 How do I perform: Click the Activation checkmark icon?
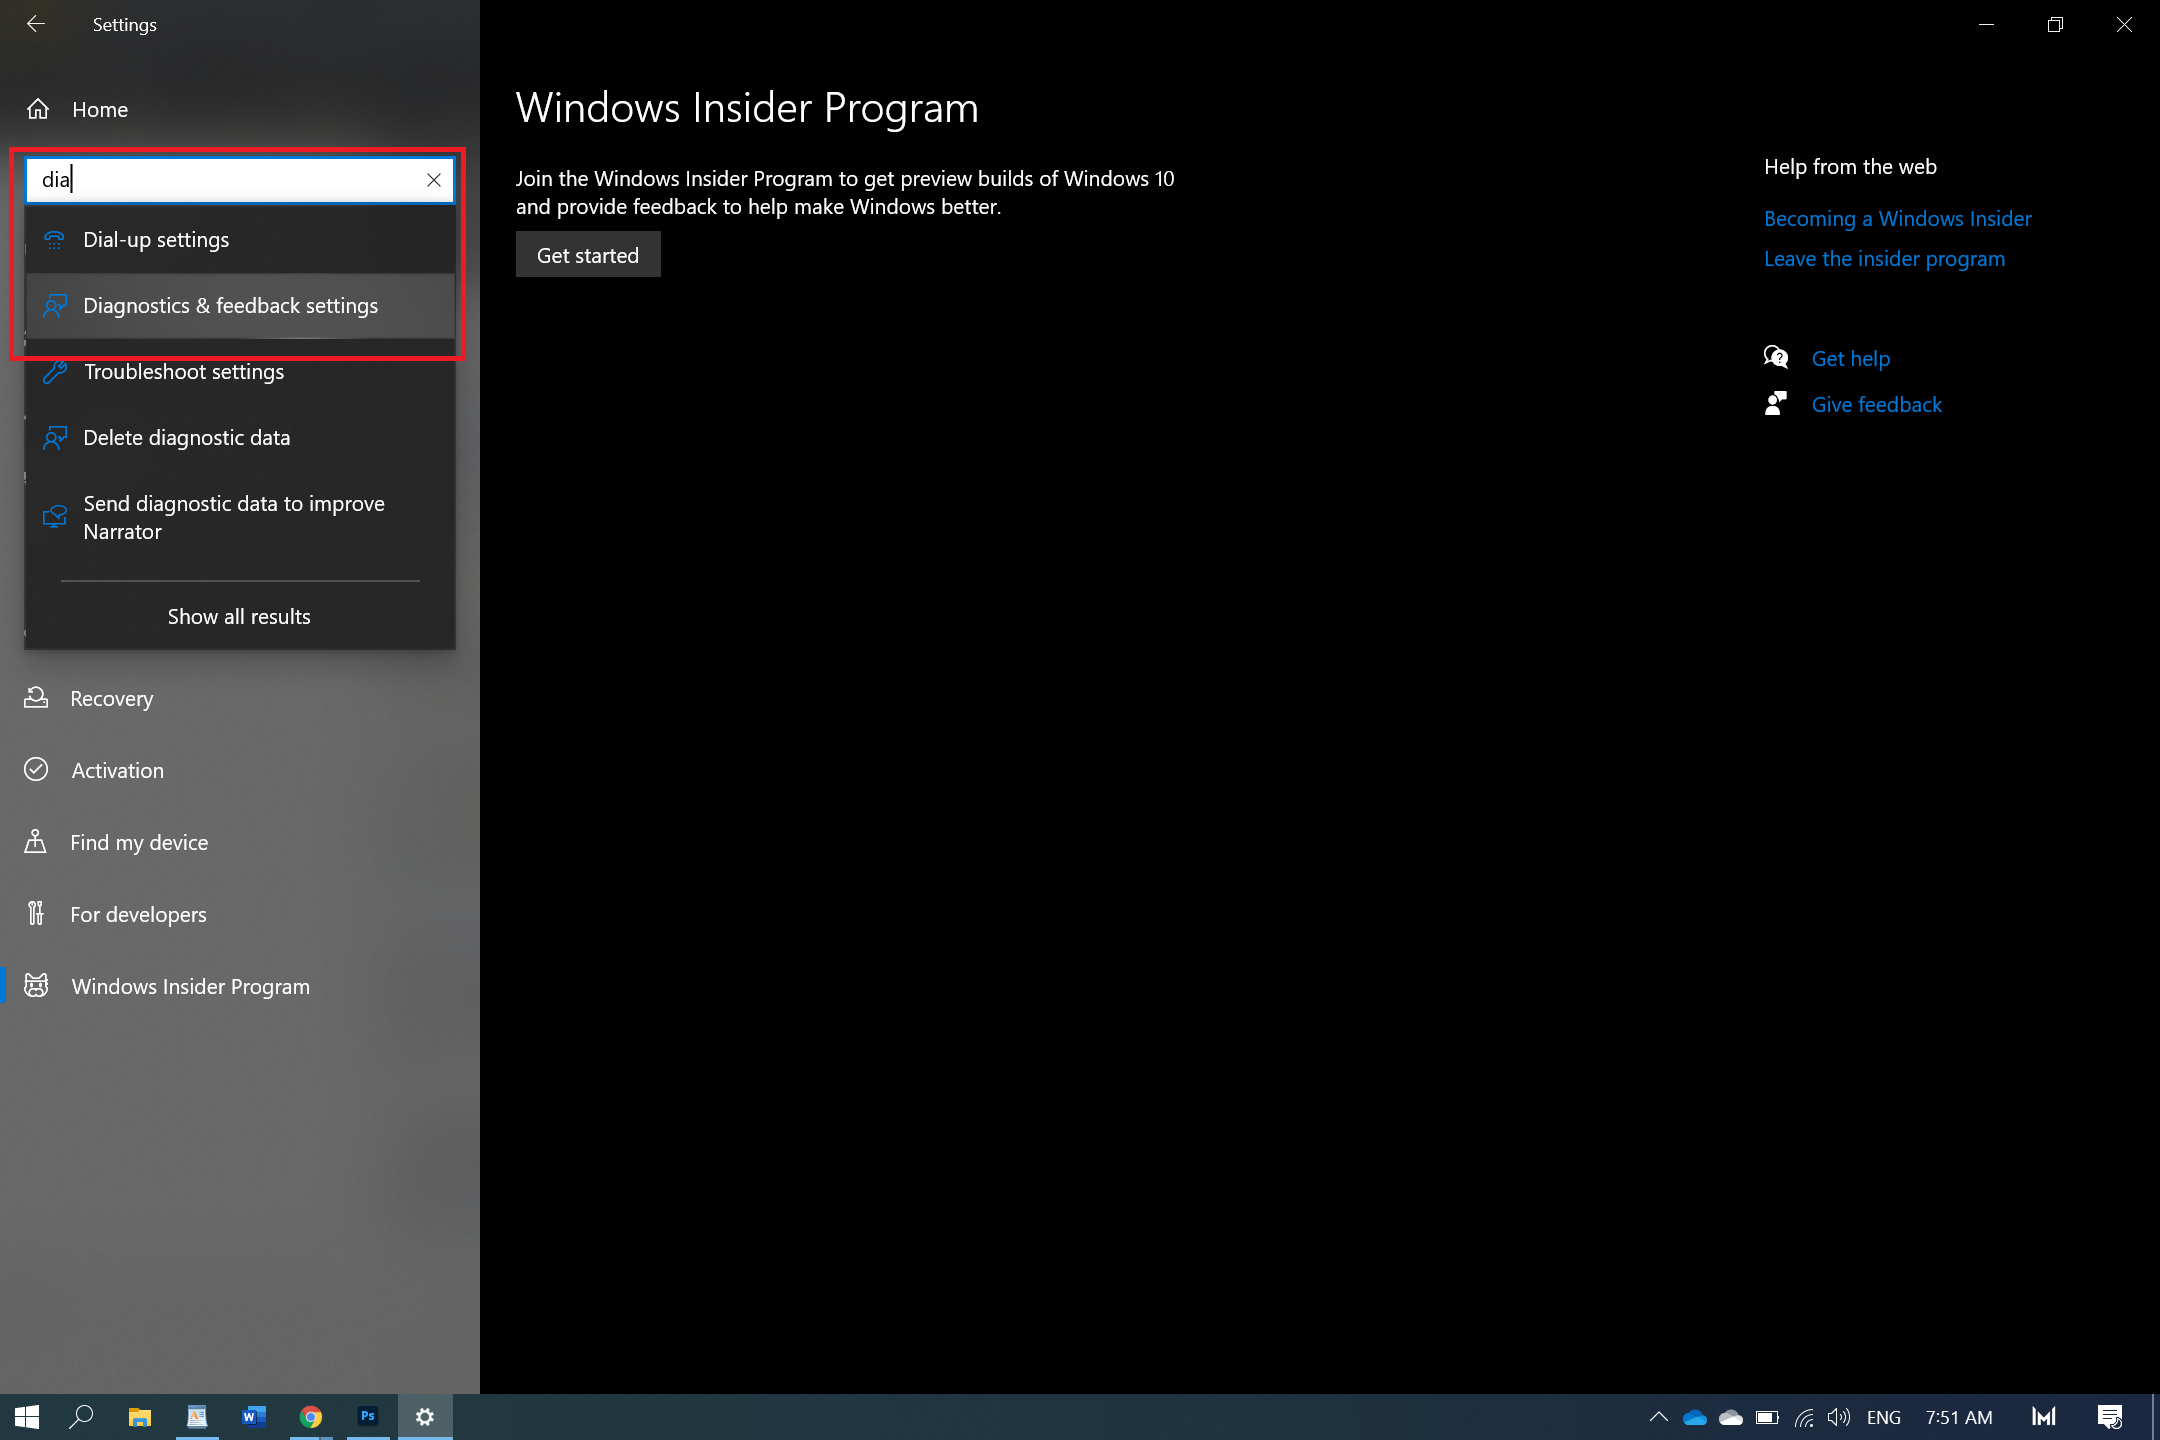36,769
